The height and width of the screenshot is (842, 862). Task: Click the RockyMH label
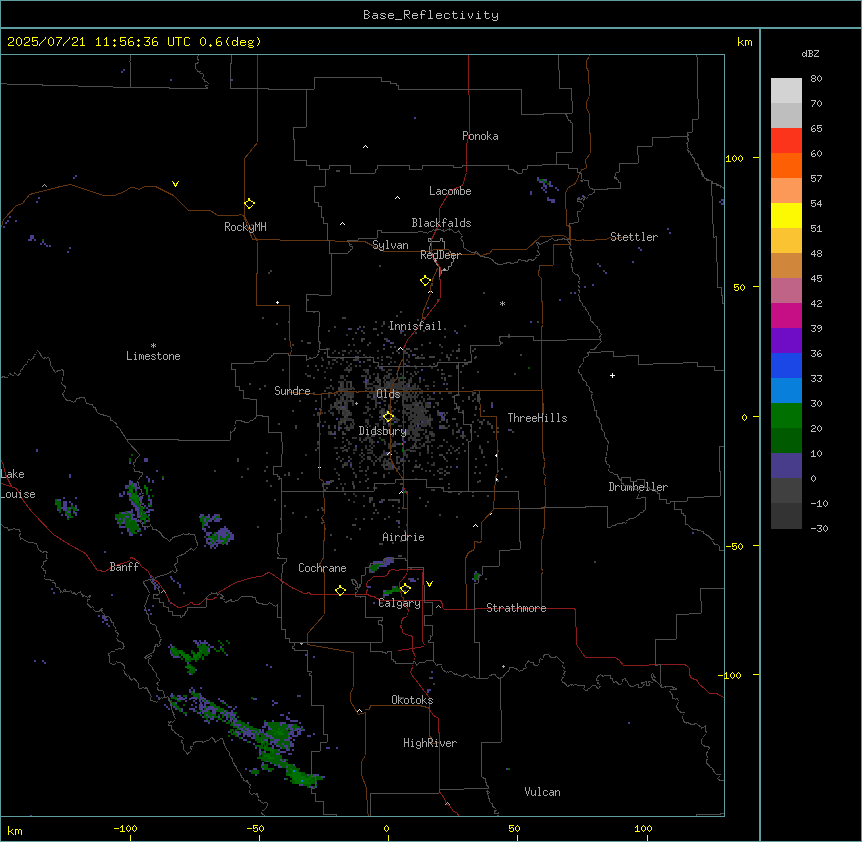[245, 226]
